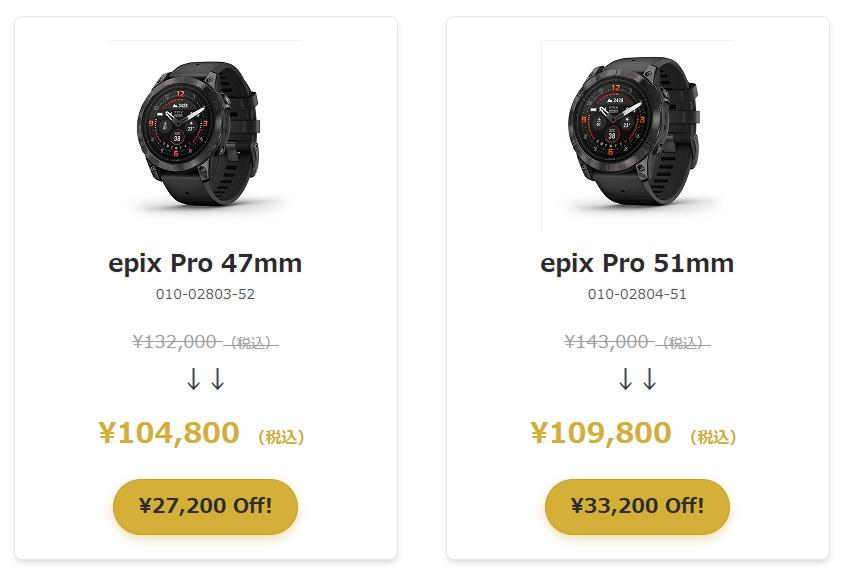Open the epix Pro 51mm watch photo

click(637, 135)
